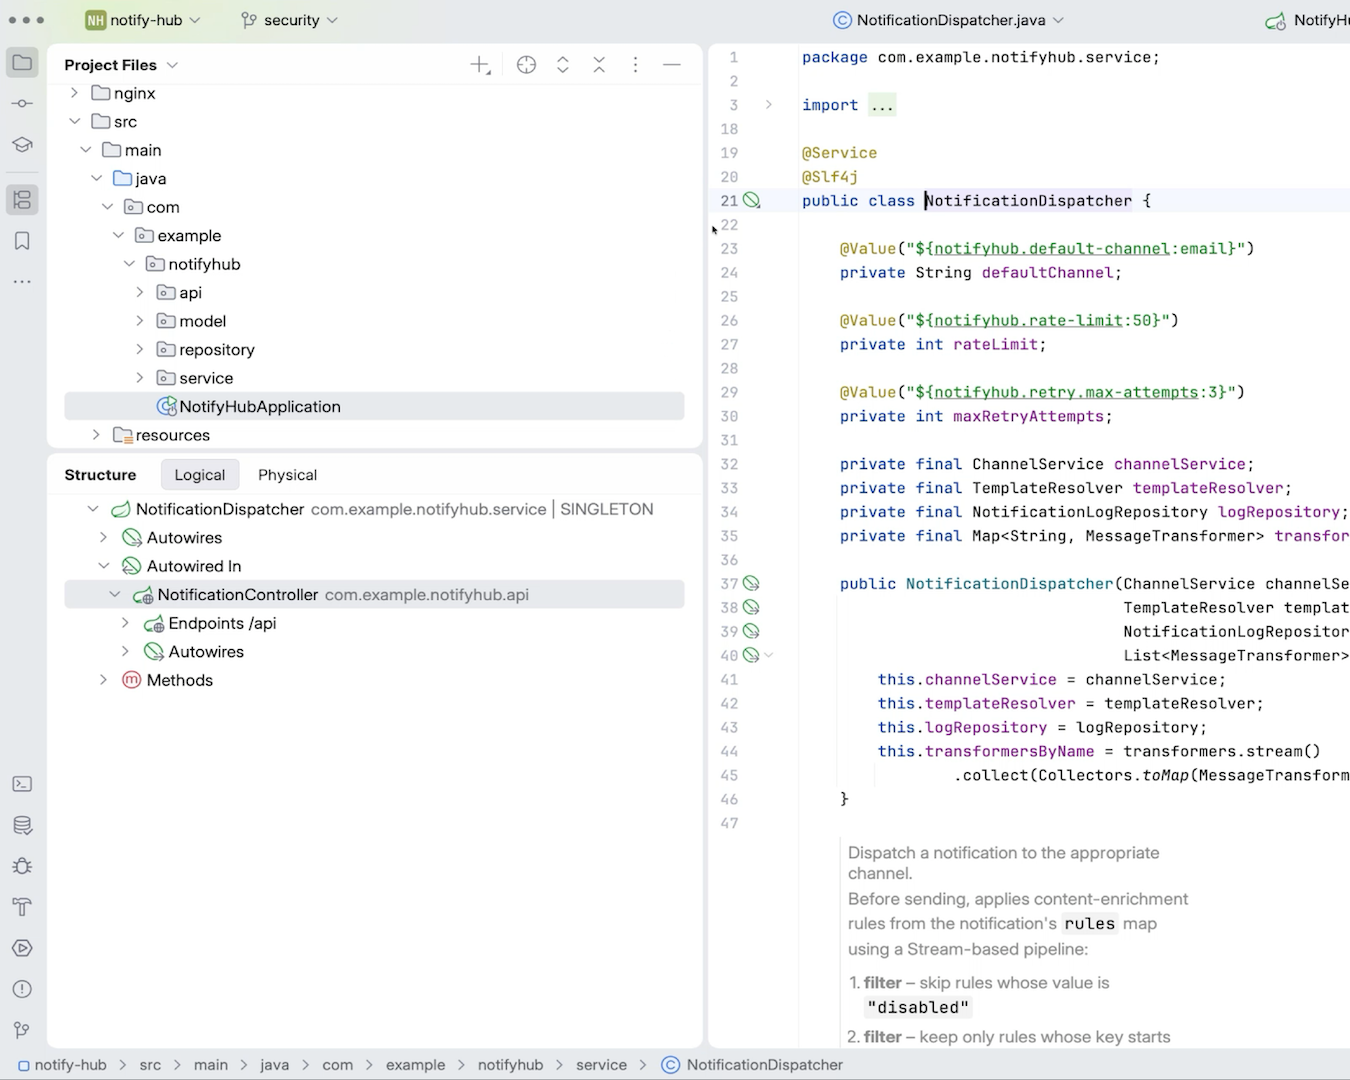Click collapsed import ellipsis in editor
The image size is (1350, 1080).
tap(882, 105)
